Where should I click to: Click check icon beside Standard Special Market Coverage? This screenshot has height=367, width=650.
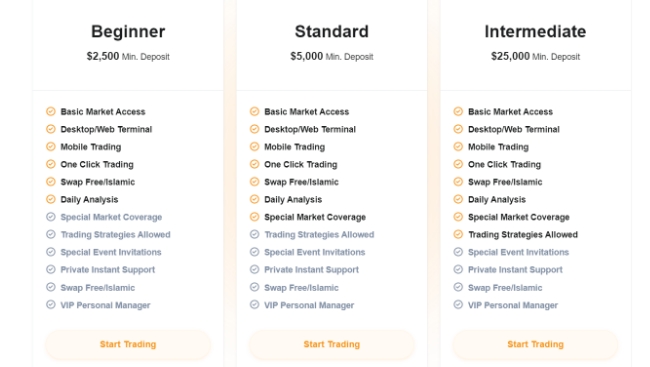pos(255,217)
